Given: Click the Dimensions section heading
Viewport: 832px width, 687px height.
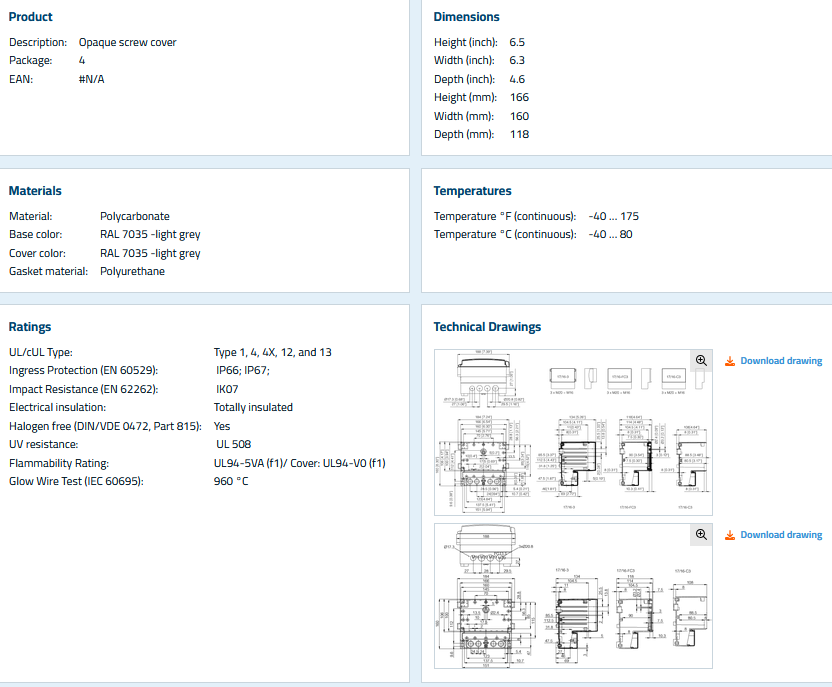Looking at the screenshot, I should click(466, 17).
